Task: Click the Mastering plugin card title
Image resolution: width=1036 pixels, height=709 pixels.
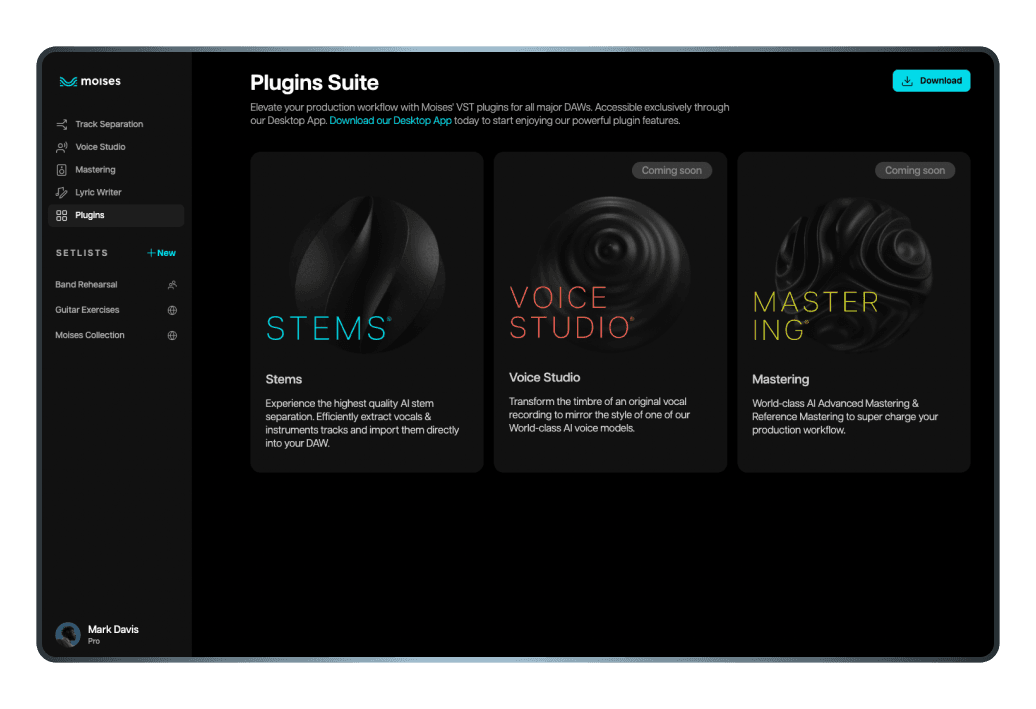Action: 780,379
